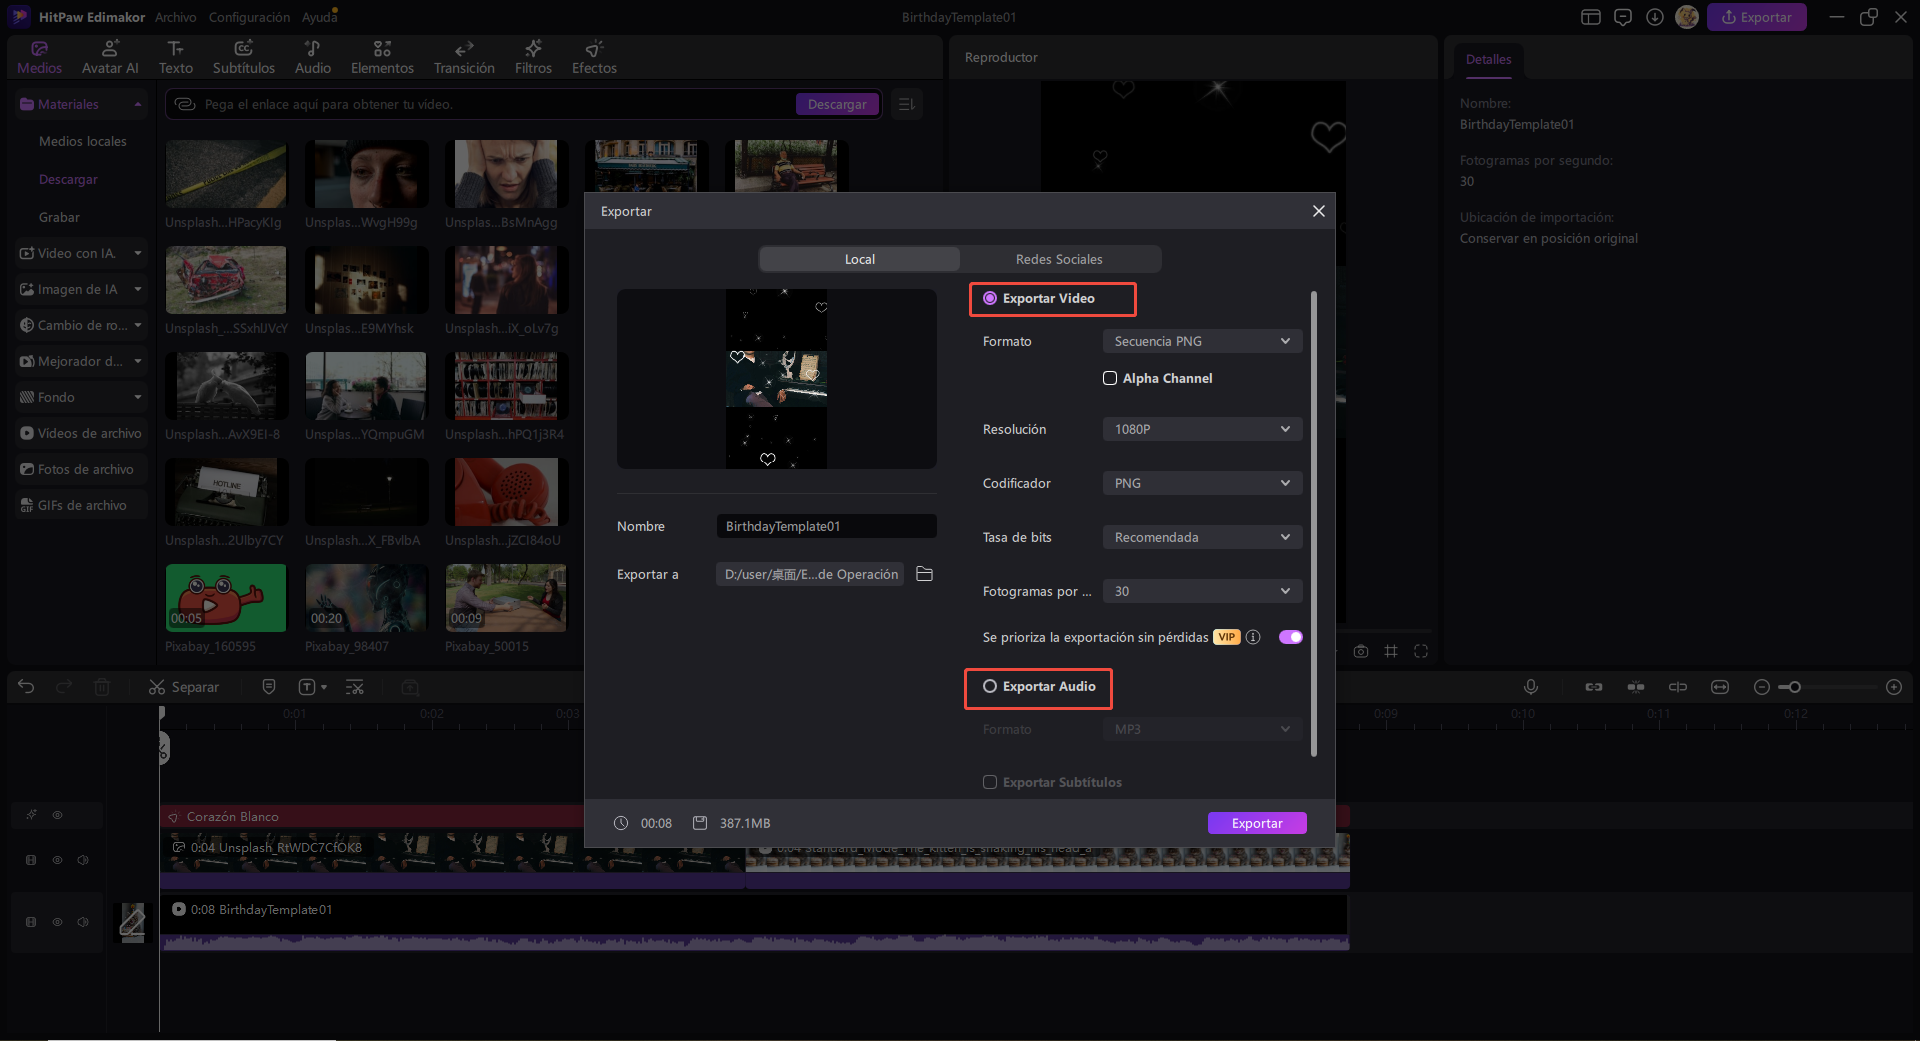Click the folder icon to browse export location
The width and height of the screenshot is (1920, 1041).
pyautogui.click(x=924, y=574)
